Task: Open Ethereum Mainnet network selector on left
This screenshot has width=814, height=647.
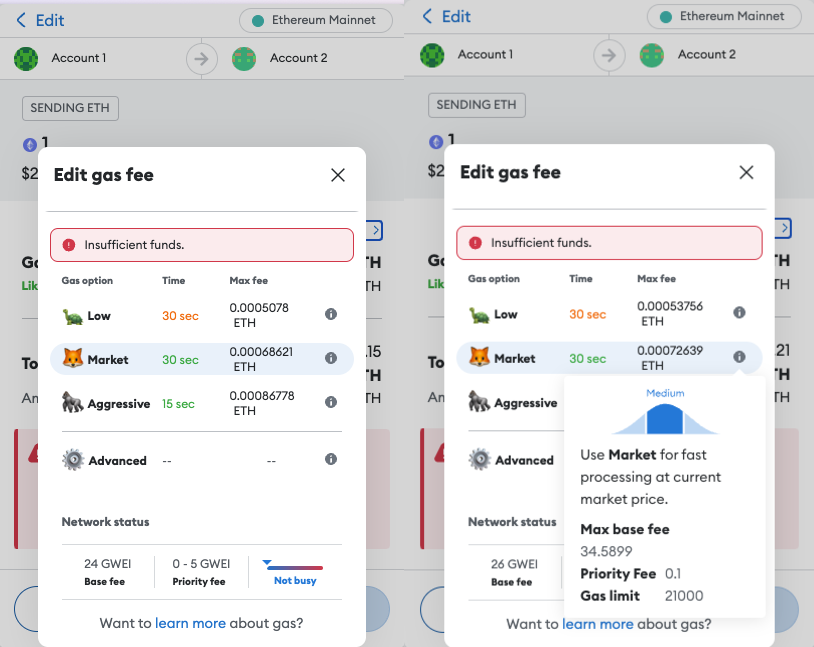Action: (315, 20)
